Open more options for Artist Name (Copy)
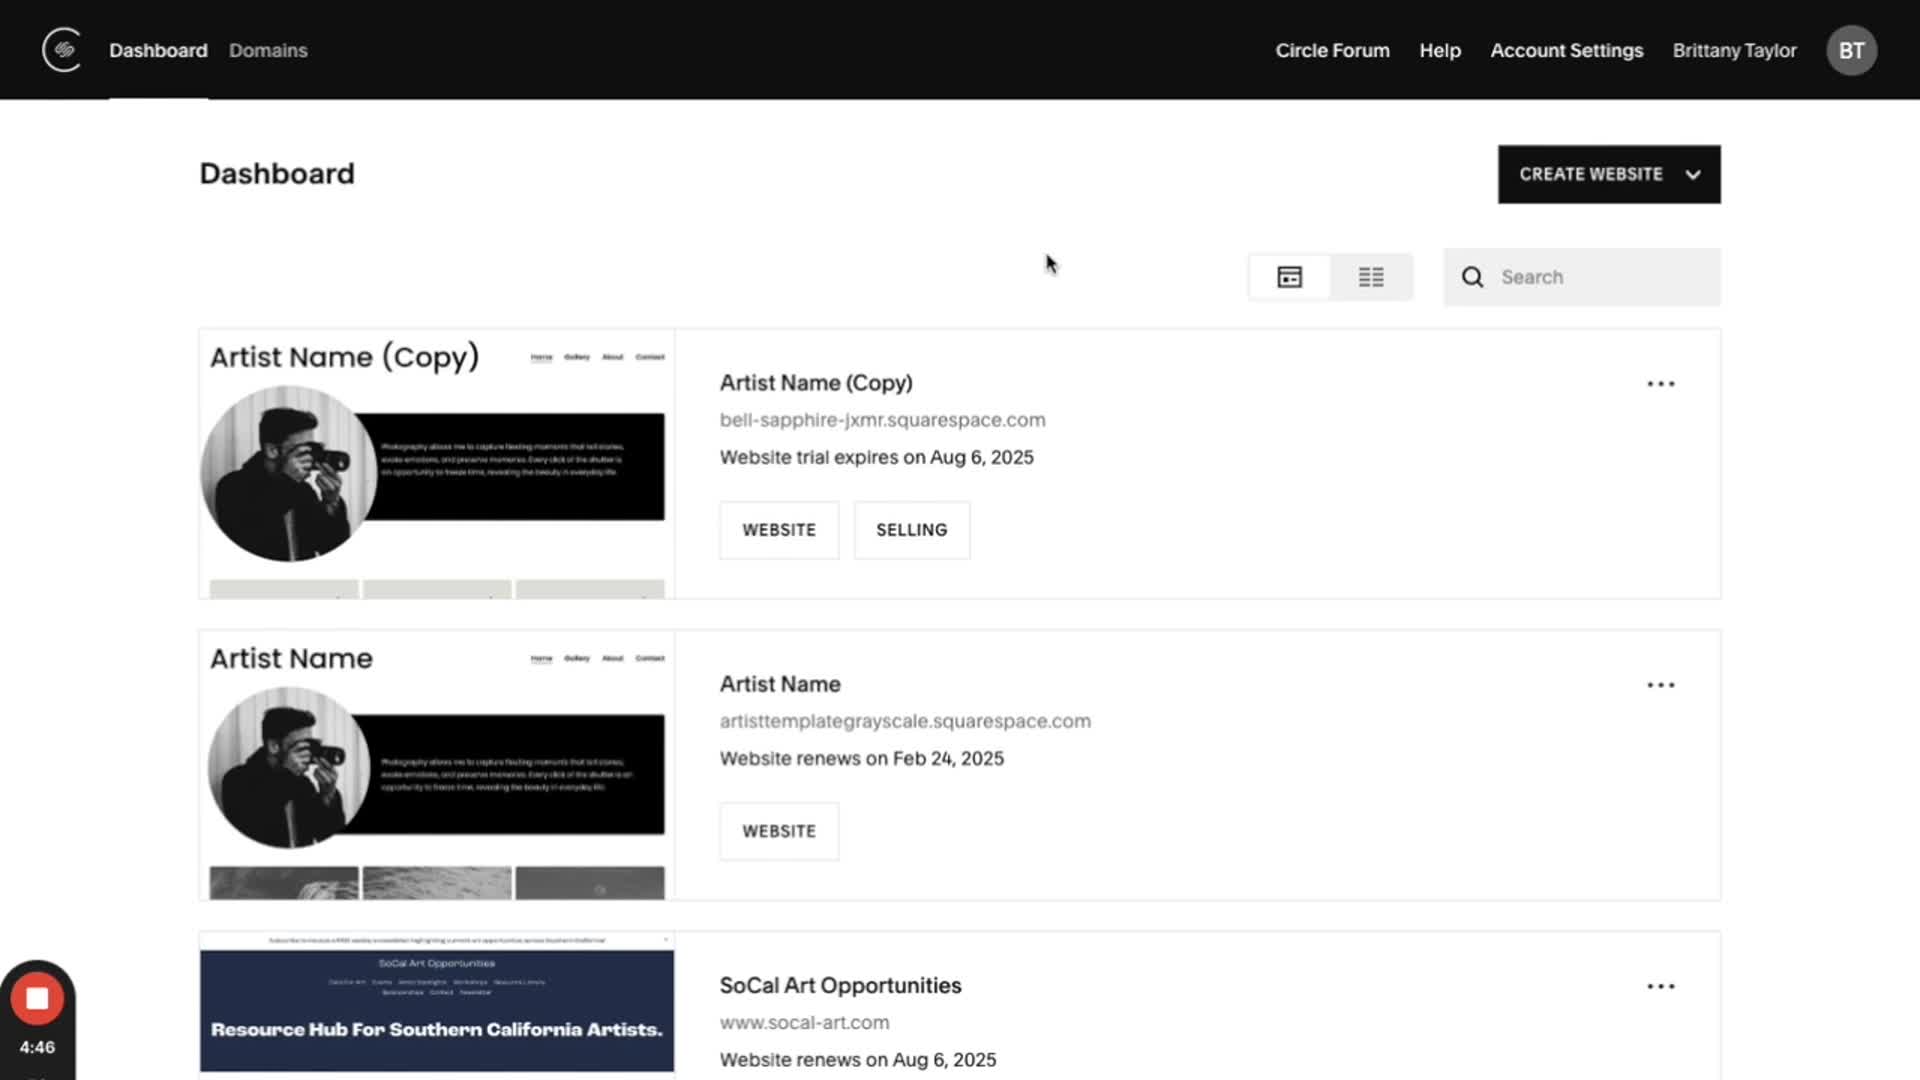 coord(1661,384)
